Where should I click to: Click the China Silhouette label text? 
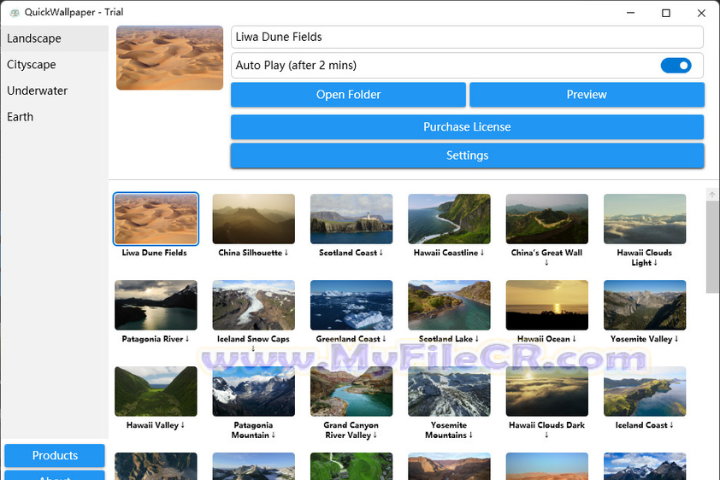(253, 253)
